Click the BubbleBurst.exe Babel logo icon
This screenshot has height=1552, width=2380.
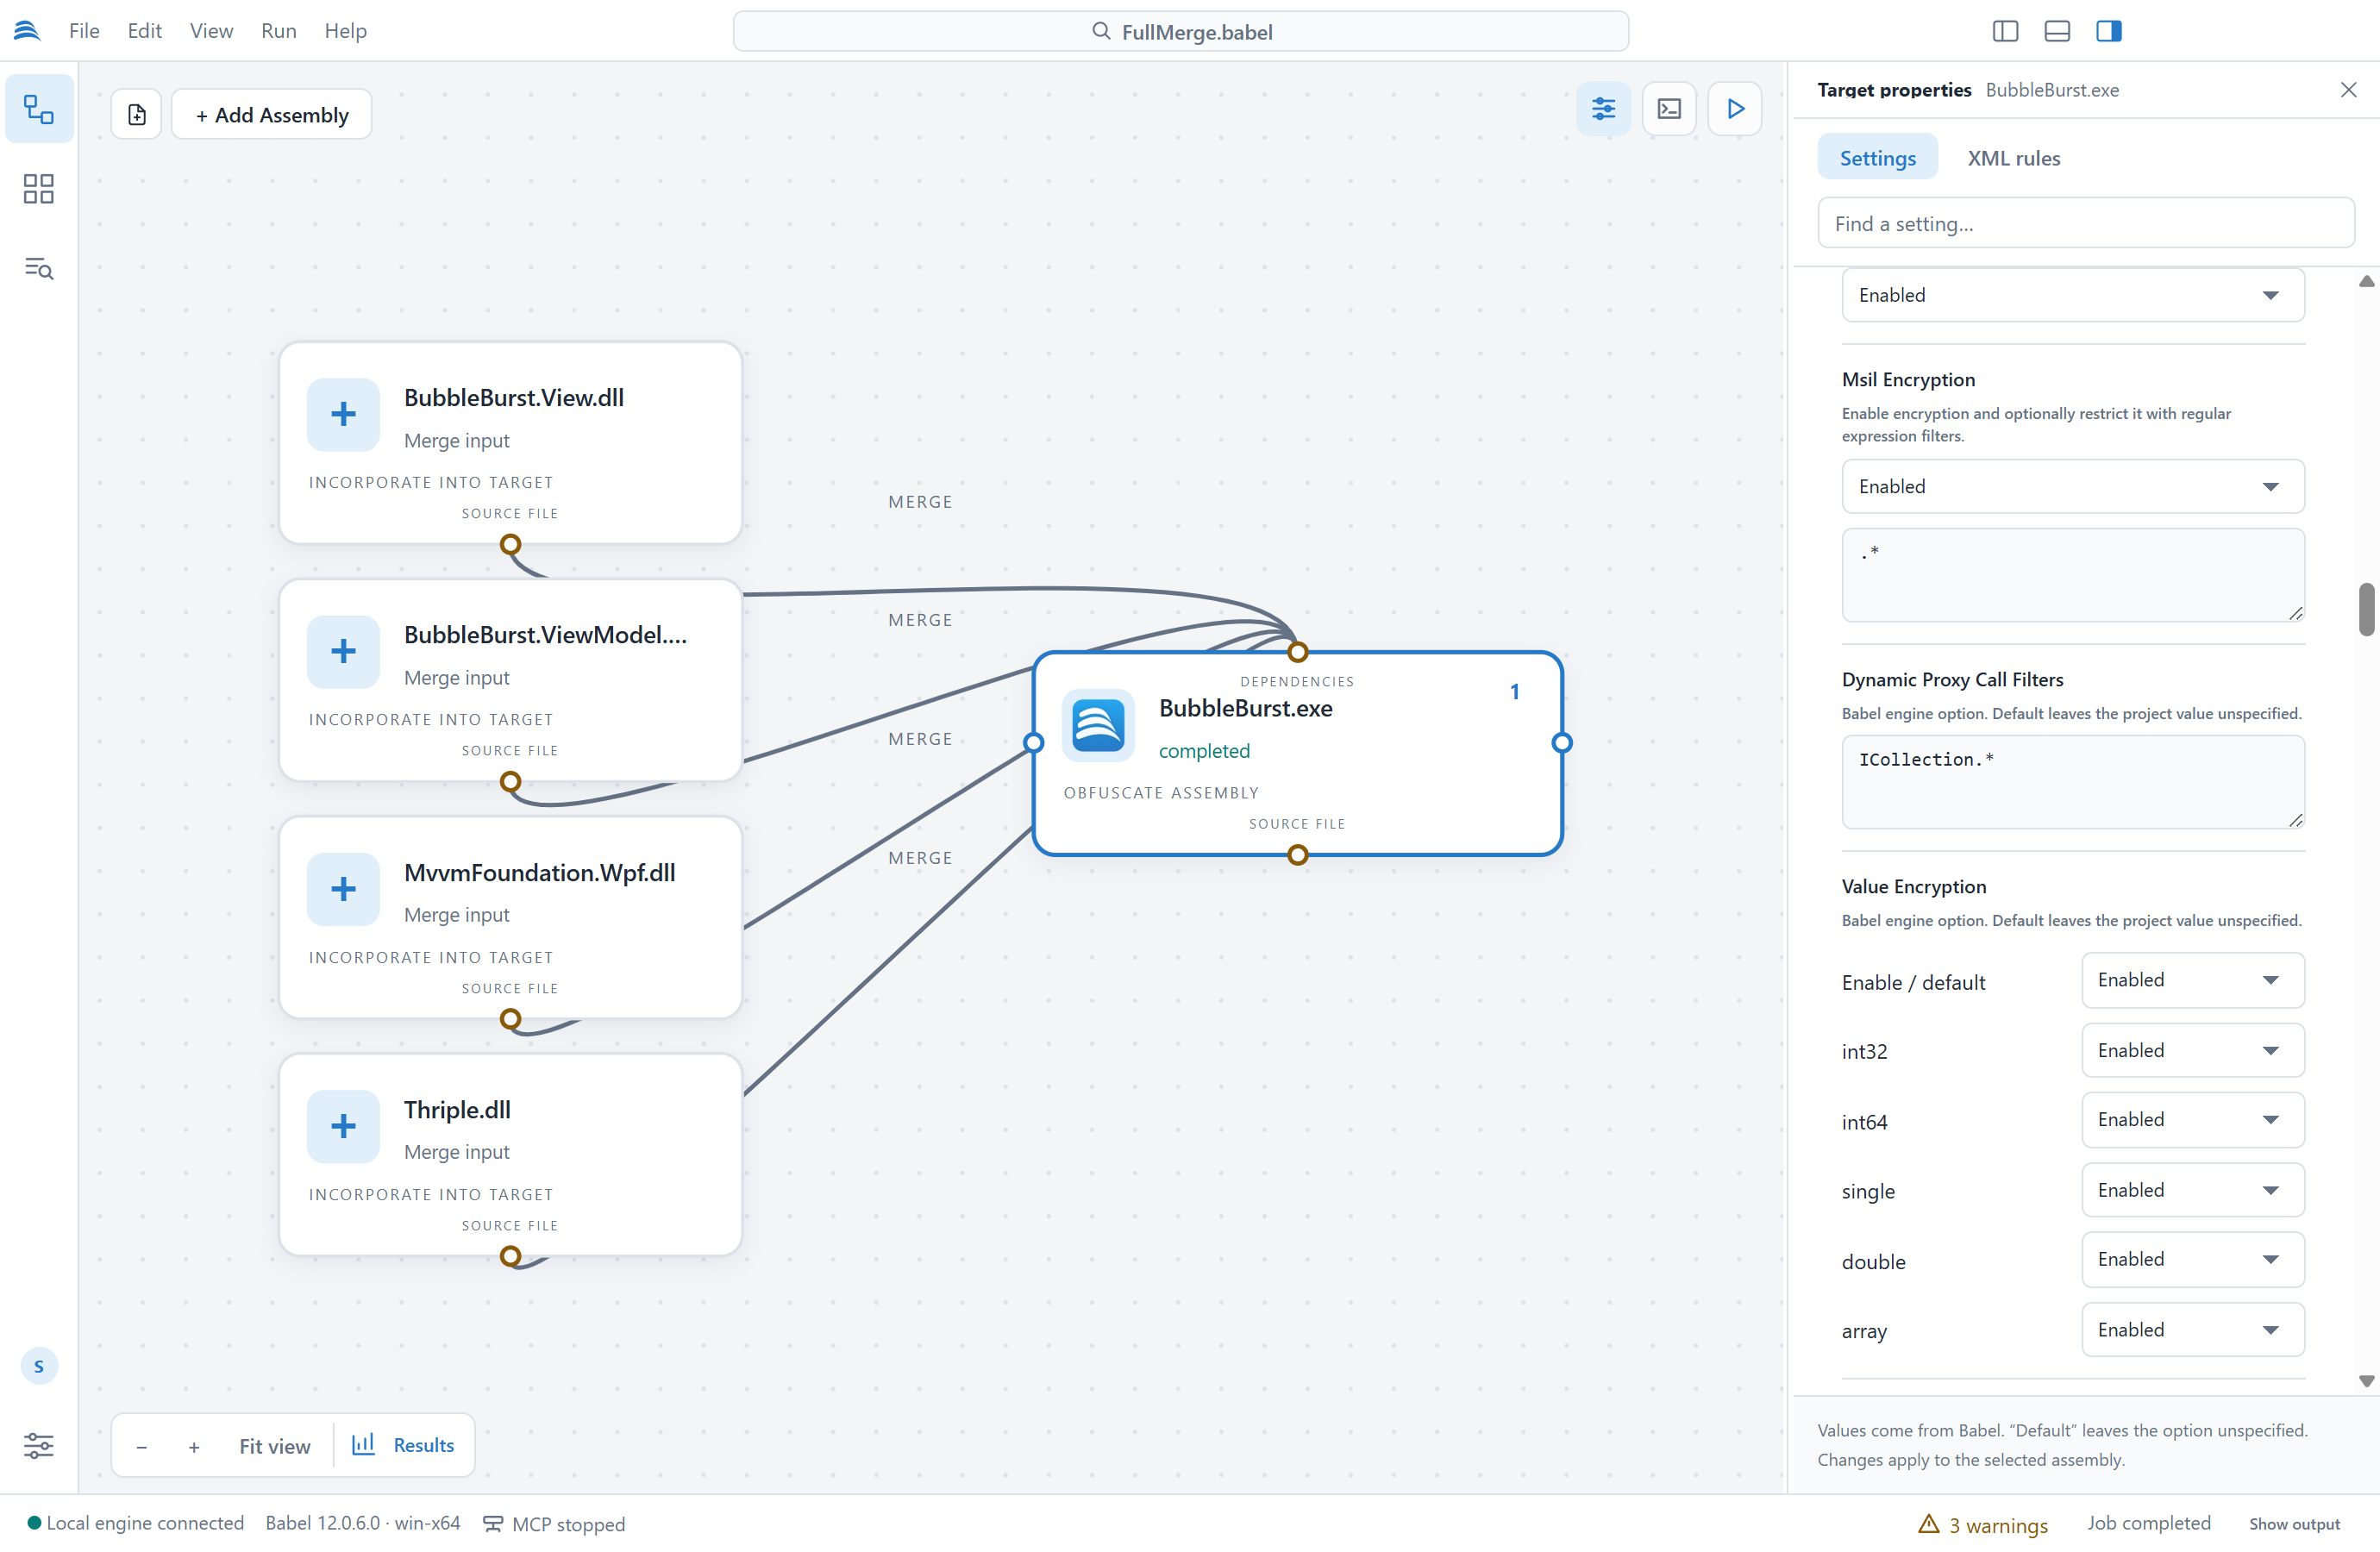(1098, 725)
